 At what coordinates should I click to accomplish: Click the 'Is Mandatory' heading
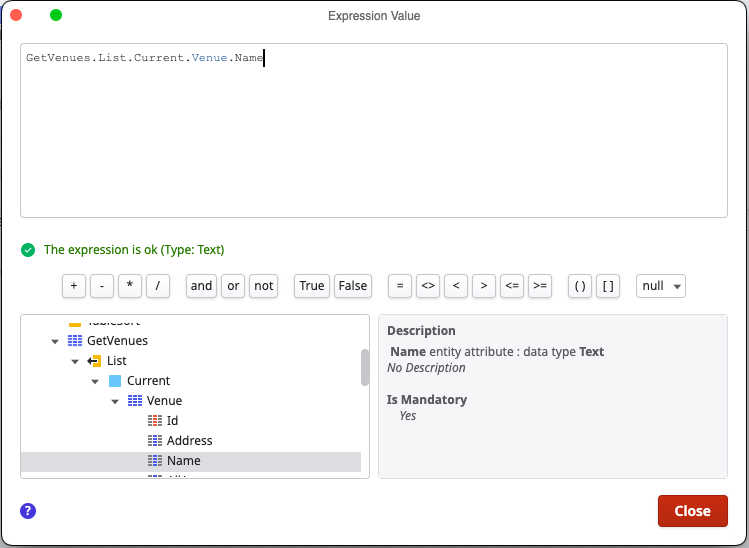pos(427,399)
